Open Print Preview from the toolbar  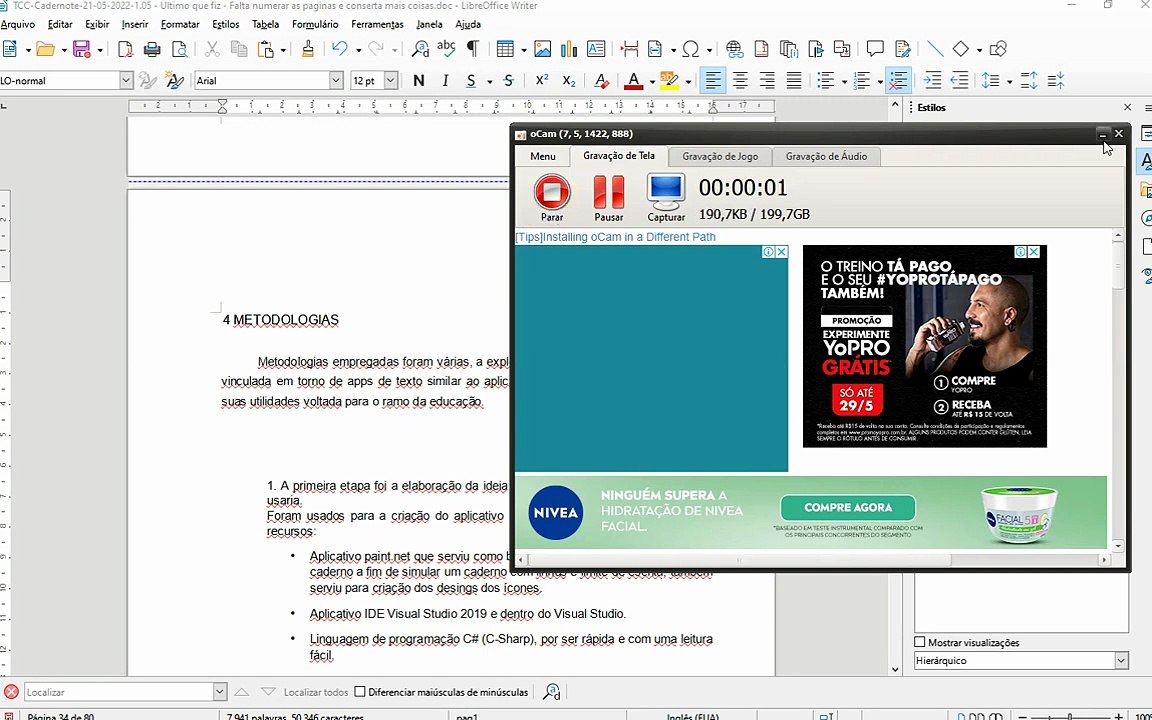pyautogui.click(x=179, y=49)
